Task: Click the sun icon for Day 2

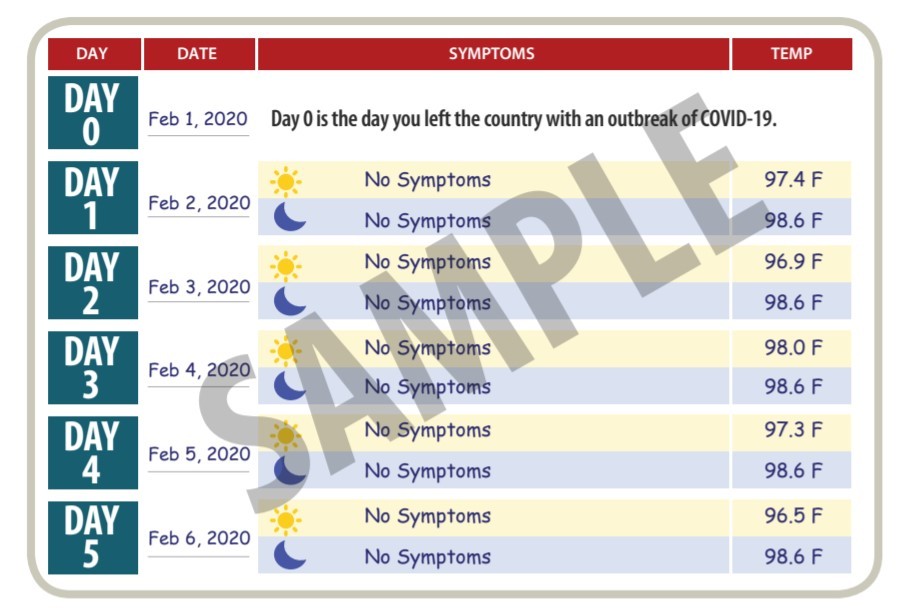Action: click(286, 266)
